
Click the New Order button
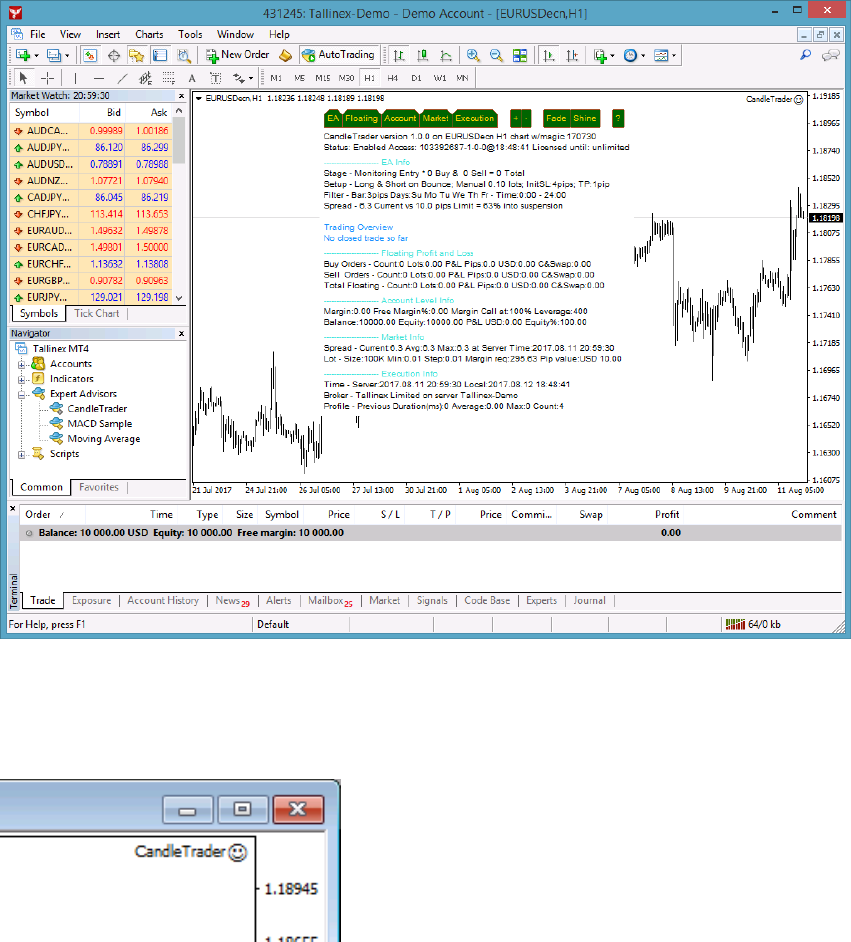tap(238, 55)
